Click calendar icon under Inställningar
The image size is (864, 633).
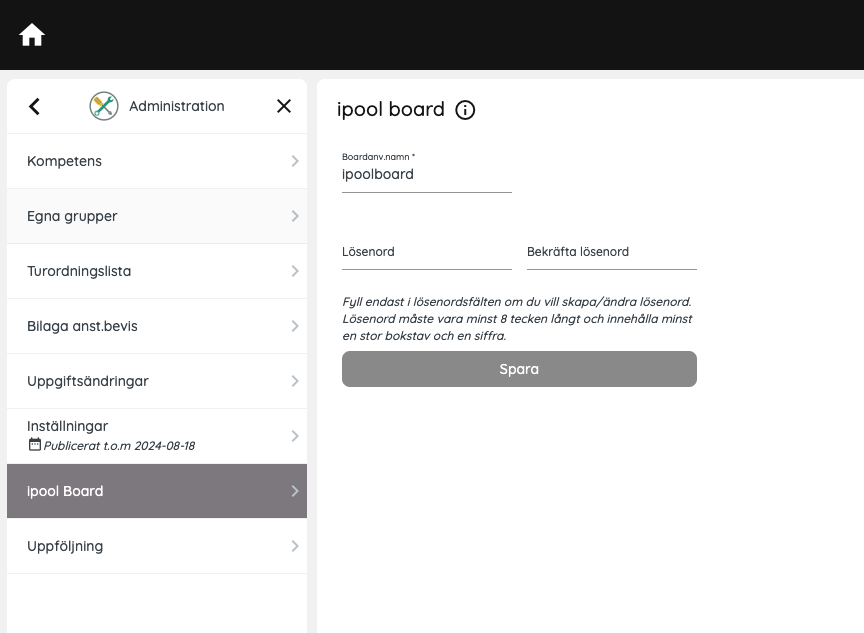click(35, 444)
